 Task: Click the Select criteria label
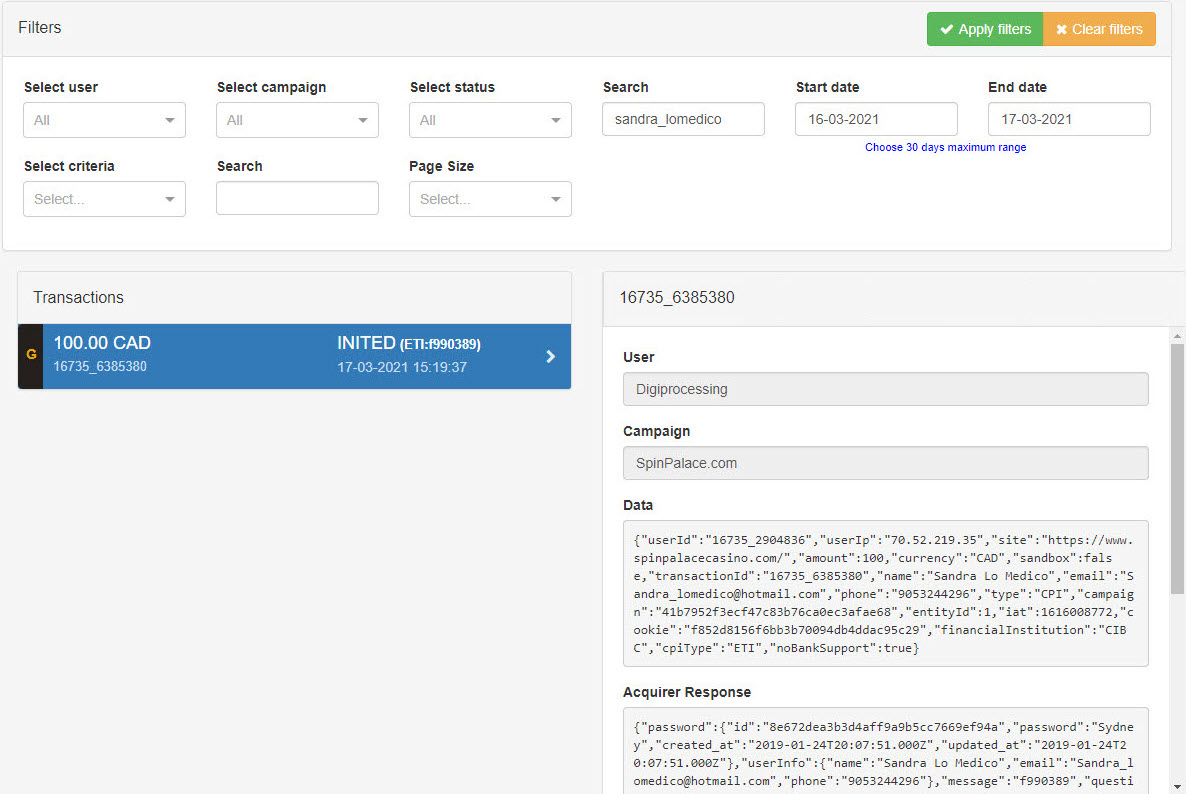click(x=70, y=166)
